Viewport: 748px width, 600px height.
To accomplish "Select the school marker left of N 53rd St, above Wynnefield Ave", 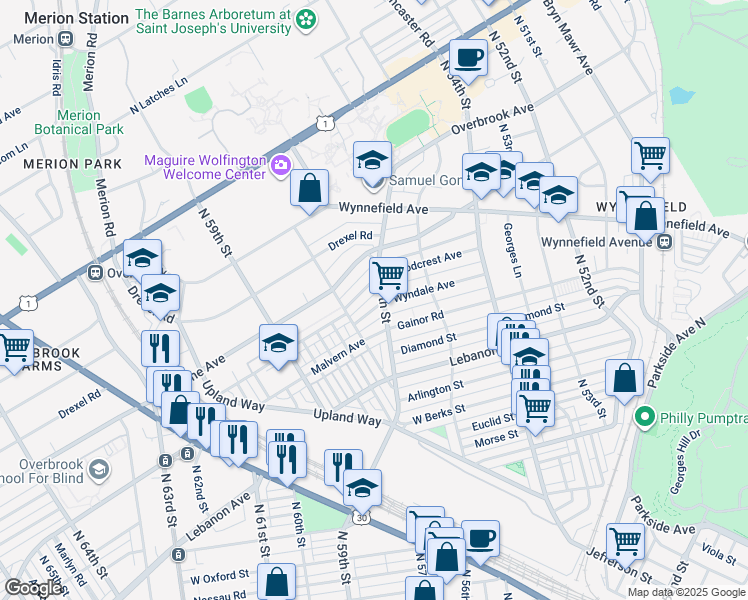I will (x=481, y=174).
